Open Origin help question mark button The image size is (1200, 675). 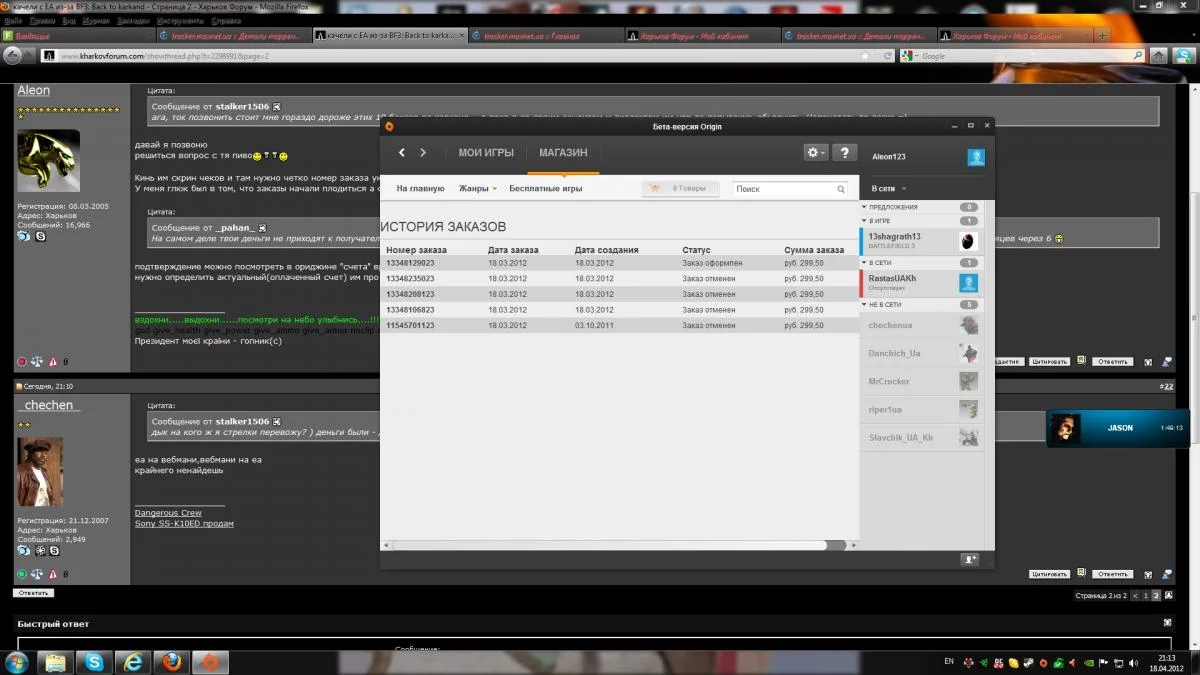click(845, 153)
